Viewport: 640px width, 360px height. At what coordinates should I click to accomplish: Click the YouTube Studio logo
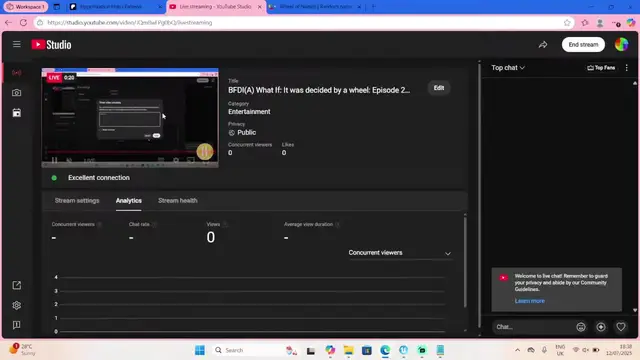click(51, 44)
